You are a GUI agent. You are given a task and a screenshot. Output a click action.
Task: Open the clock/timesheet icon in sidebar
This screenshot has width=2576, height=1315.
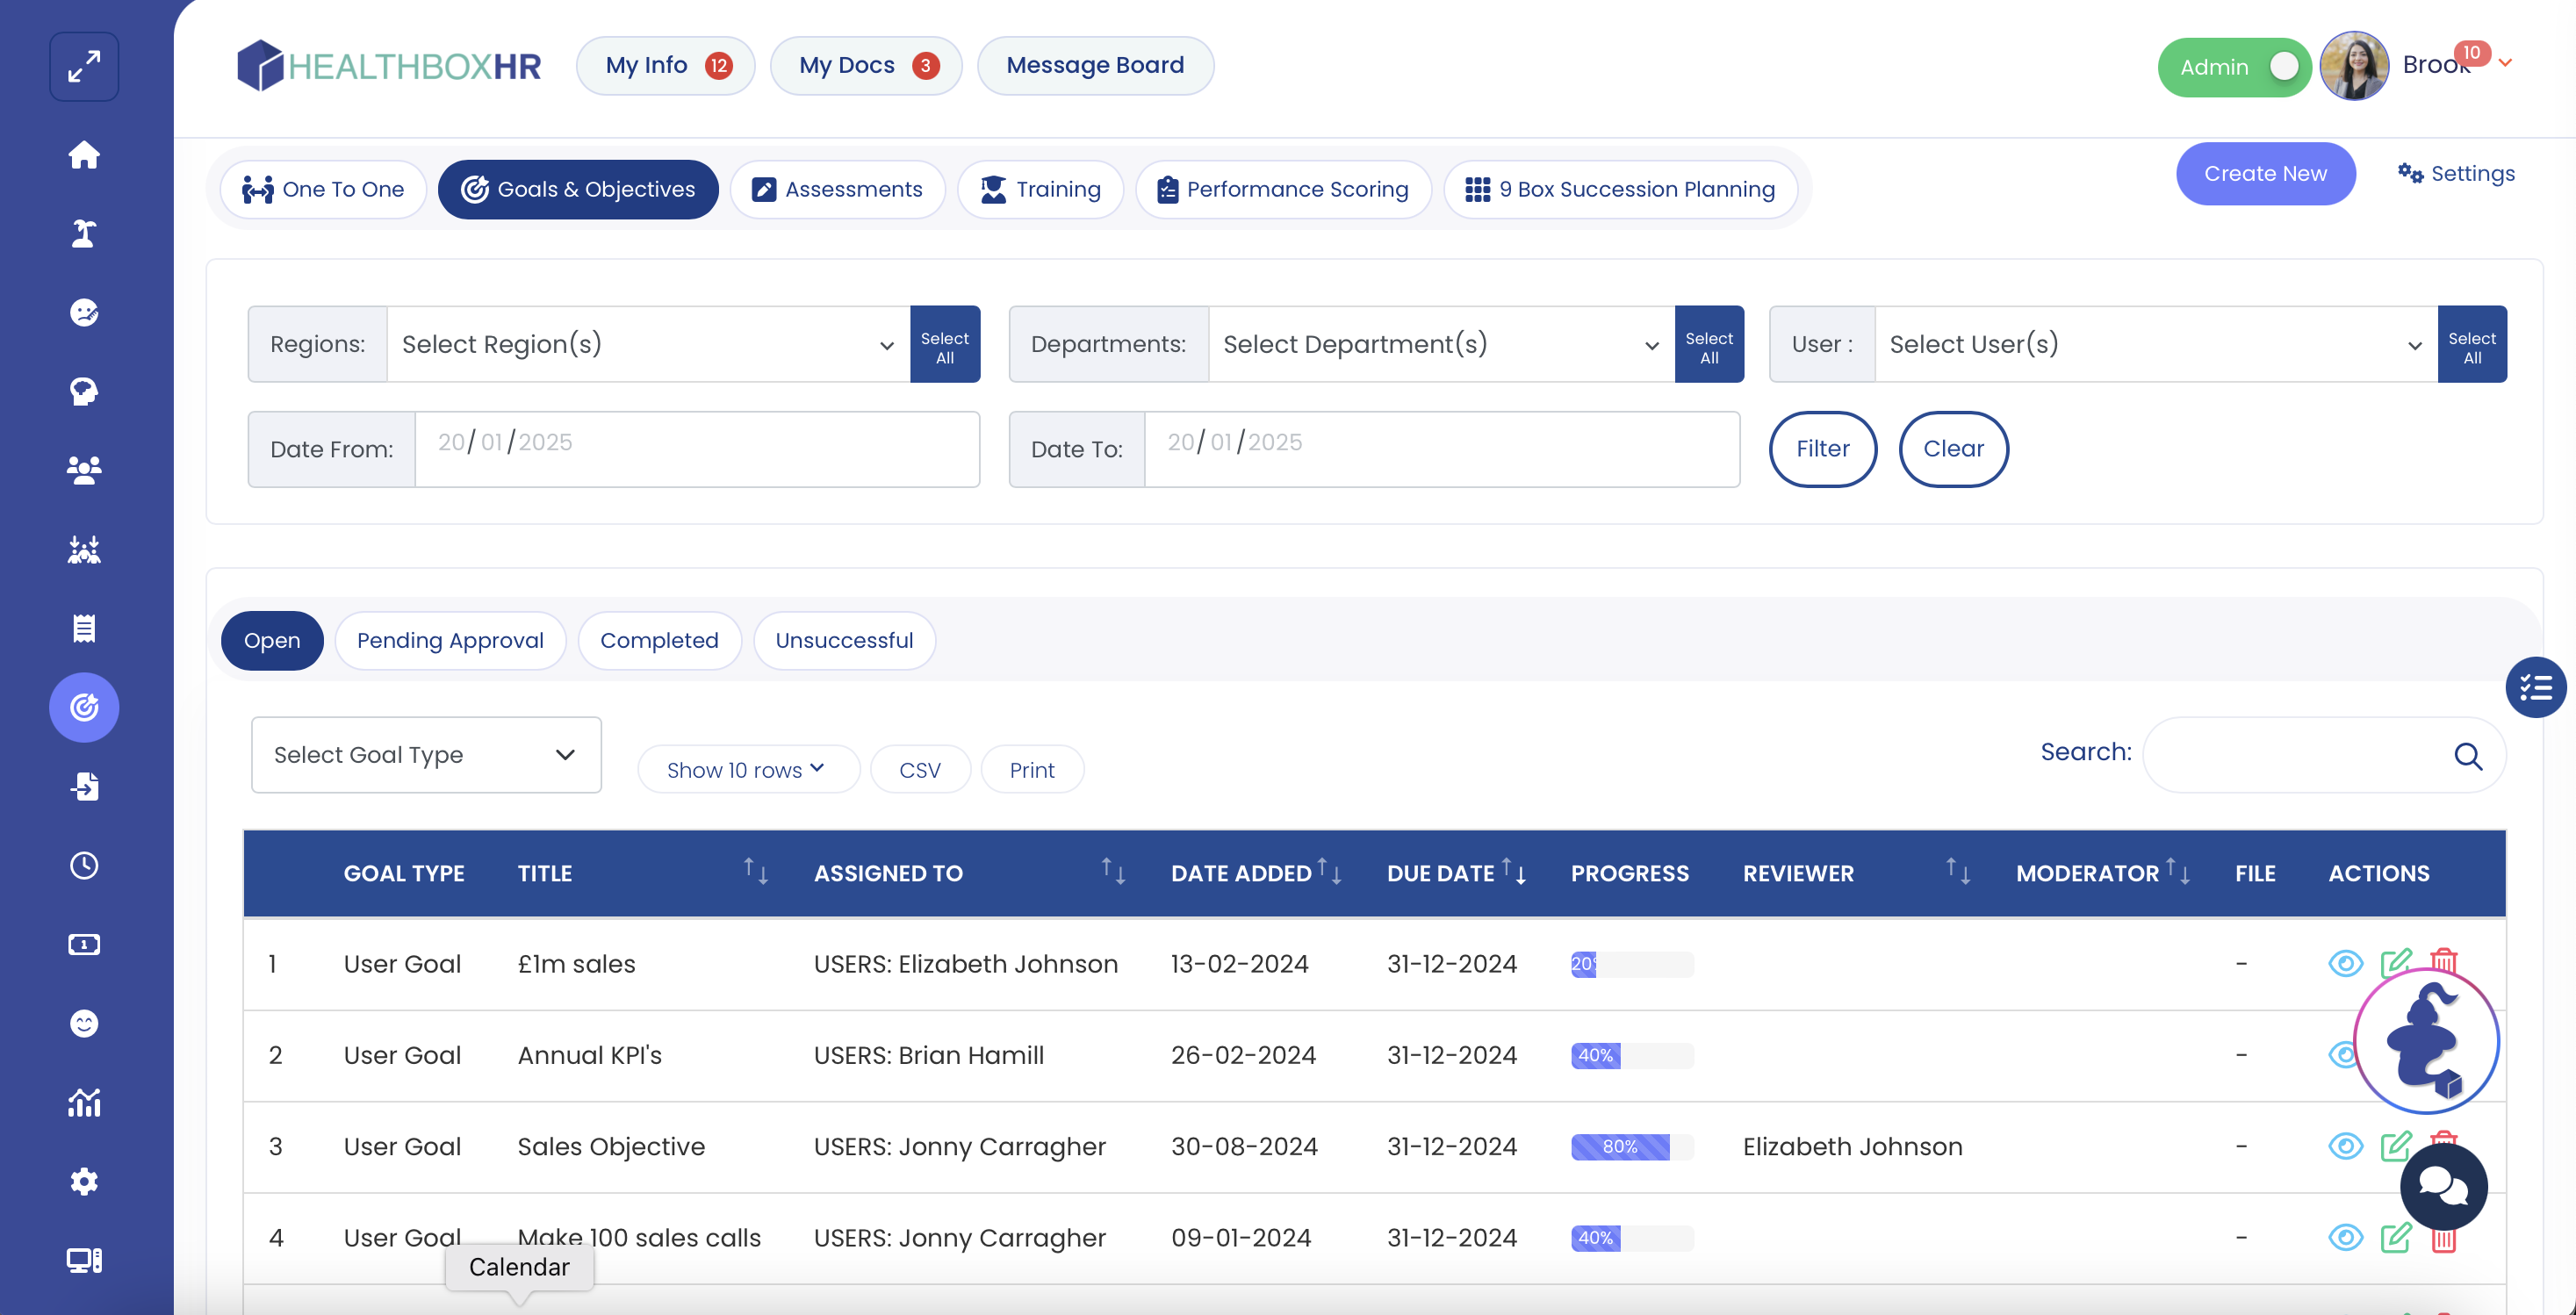coord(84,865)
